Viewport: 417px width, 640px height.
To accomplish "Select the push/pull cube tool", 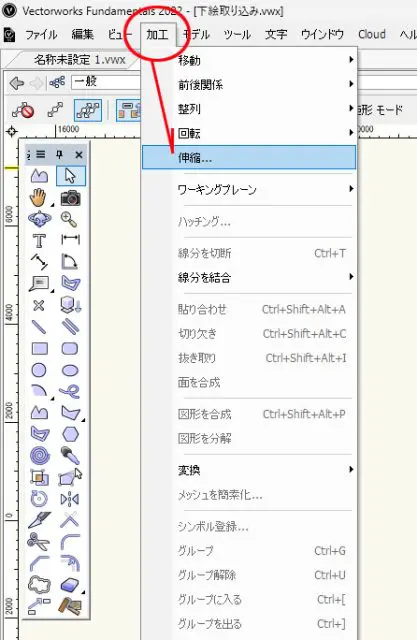I will point(71,305).
